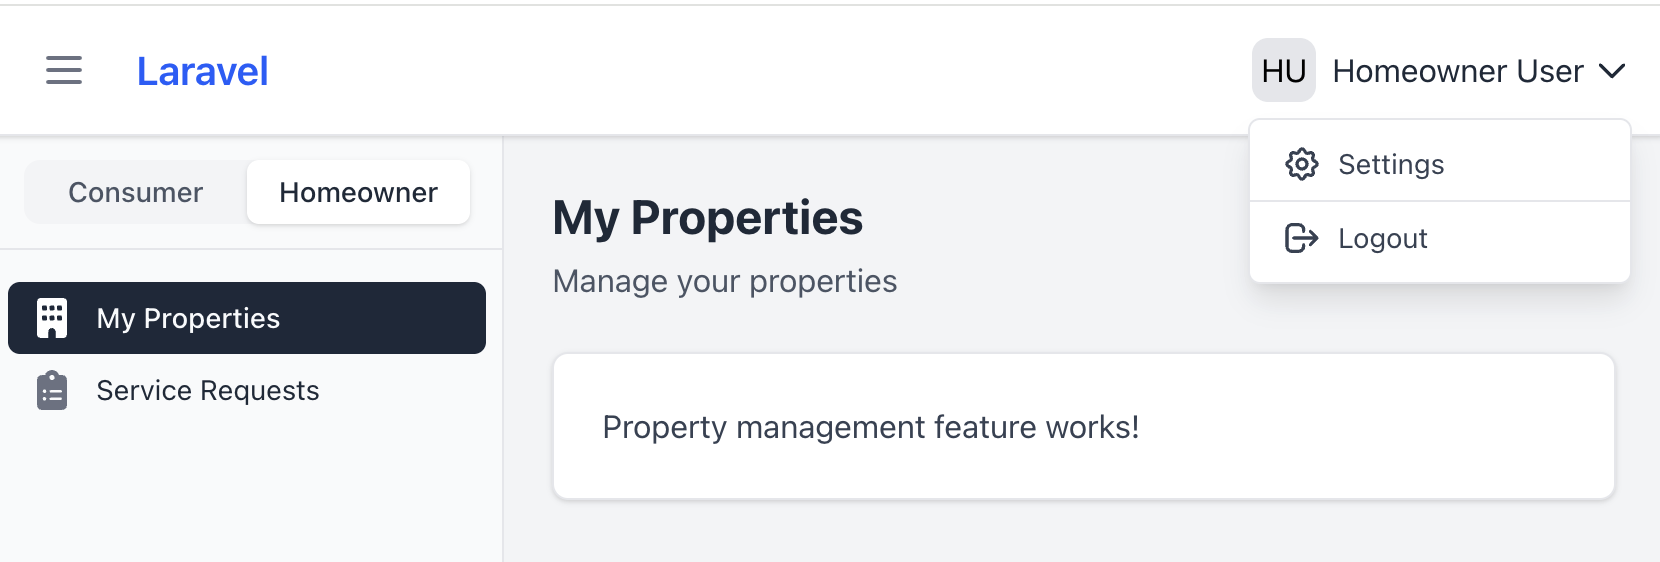Click 'Property management feature works!' text

(870, 427)
